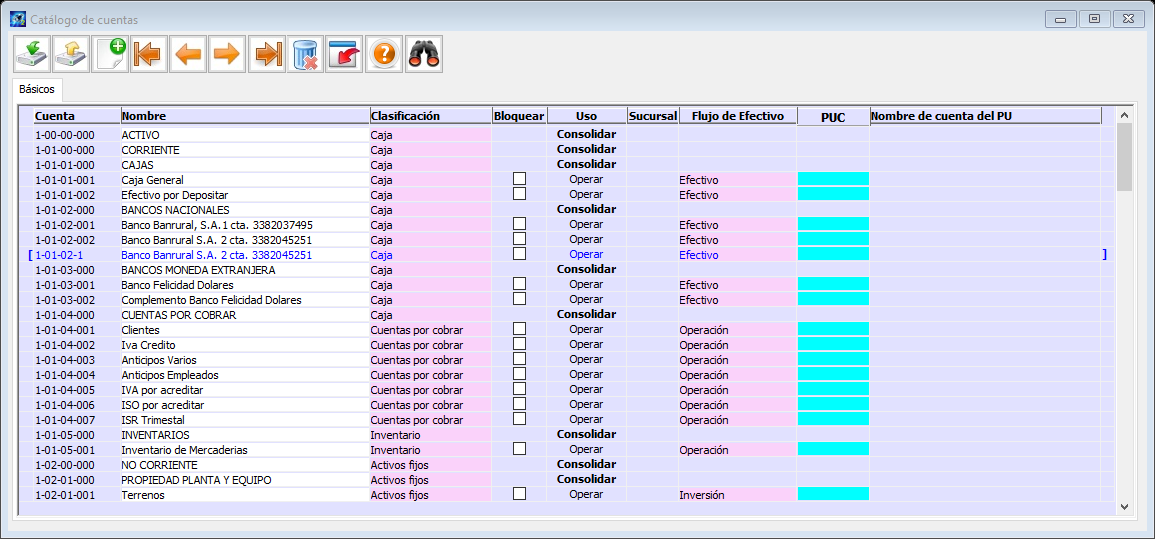Delete record with trash icon

click(305, 54)
